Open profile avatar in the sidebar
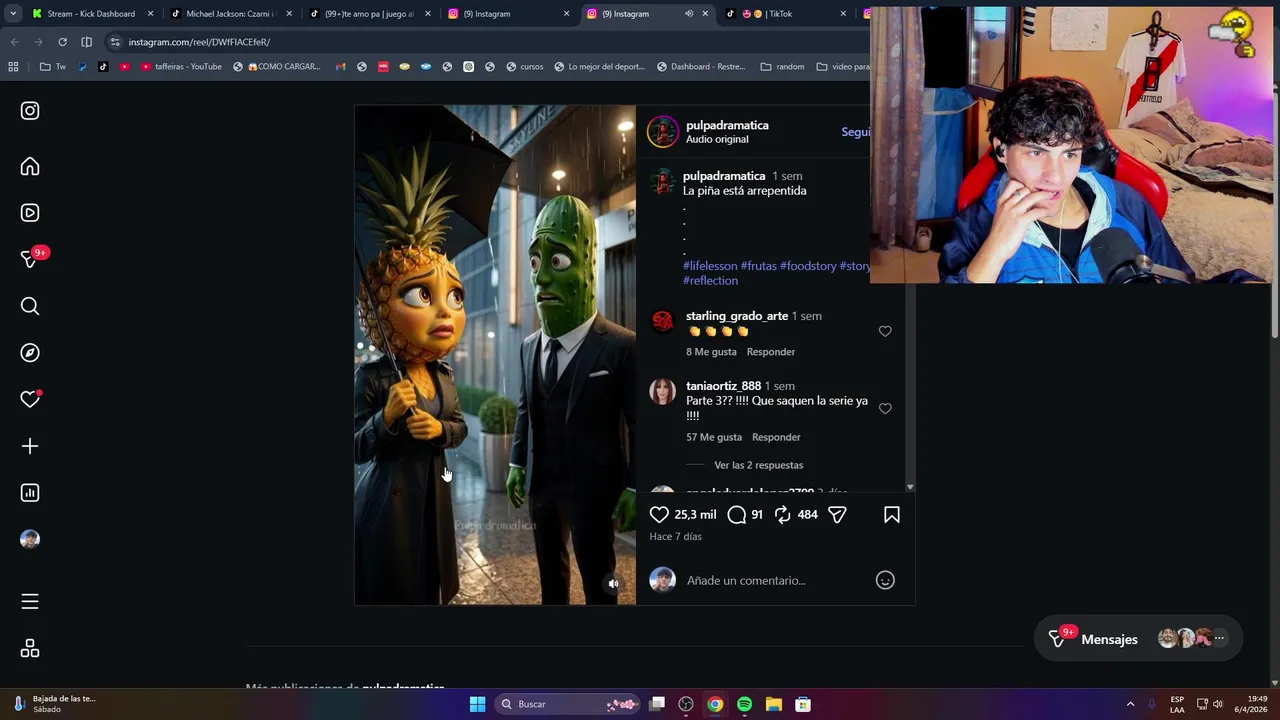1280x720 pixels. point(30,539)
